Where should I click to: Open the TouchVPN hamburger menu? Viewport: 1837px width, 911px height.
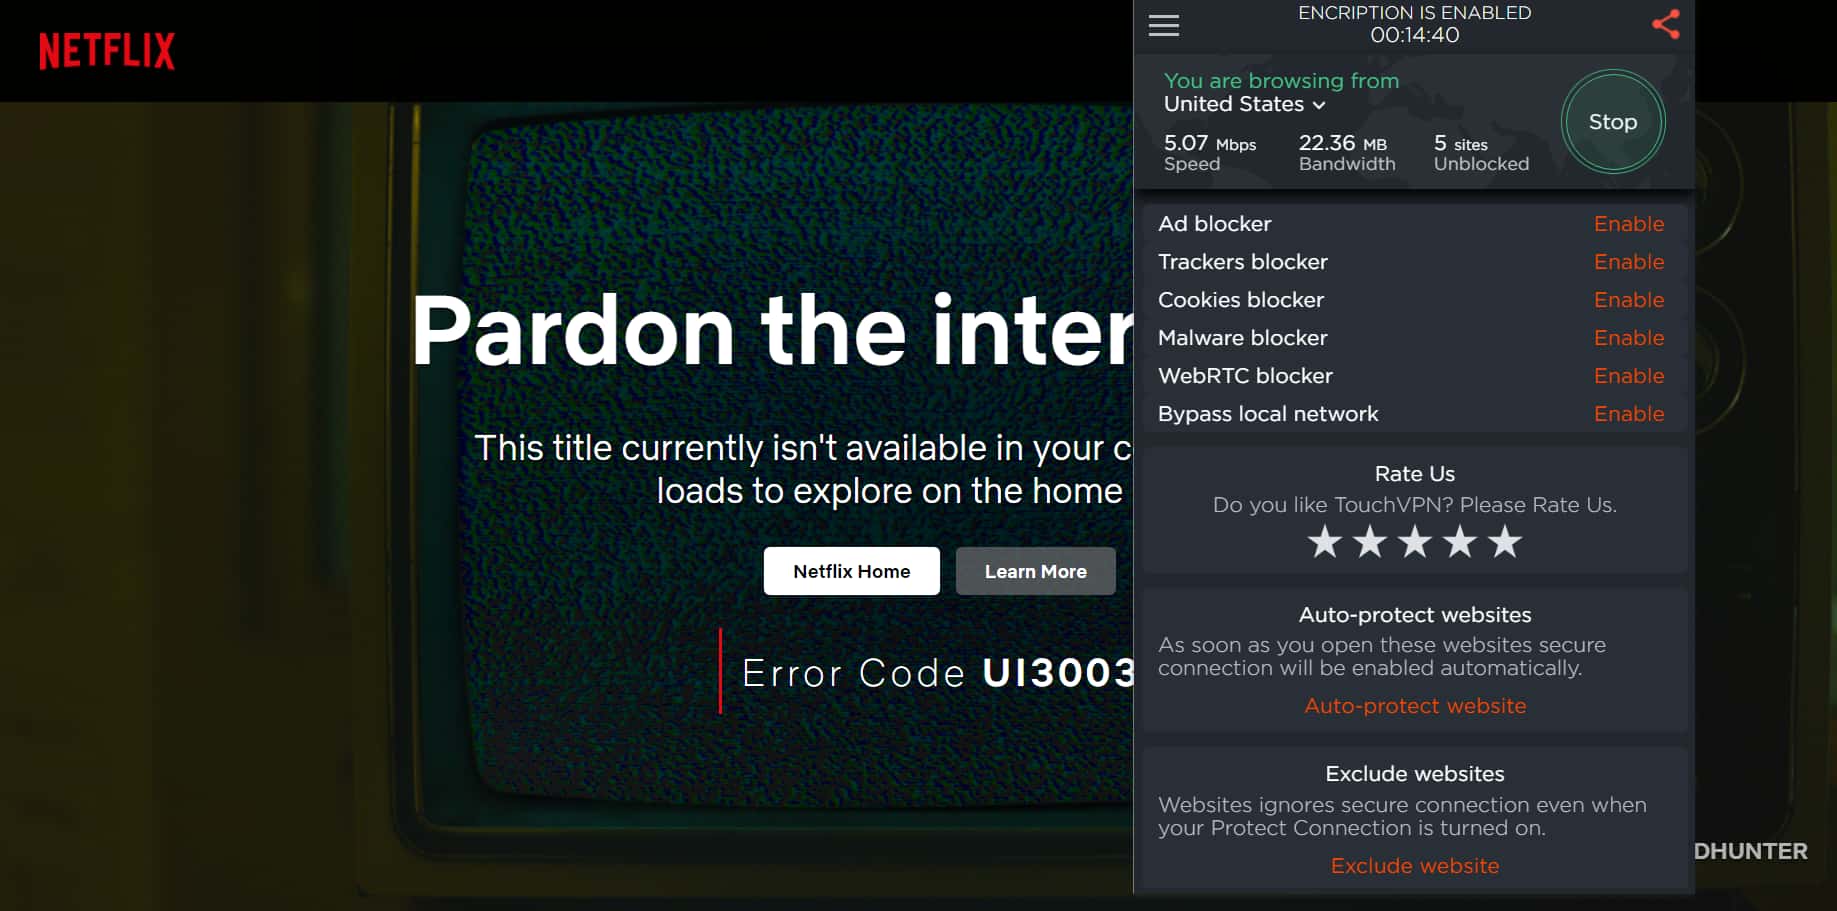tap(1163, 25)
